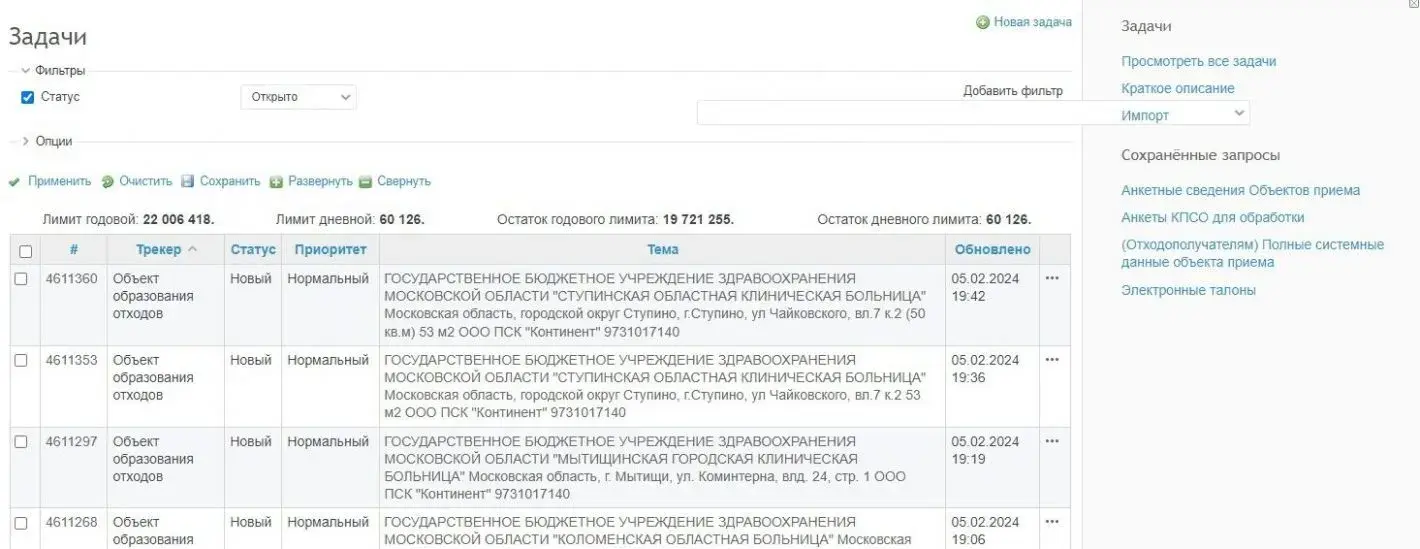Check the box for task 4611297
The height and width of the screenshot is (549, 1420).
[21, 441]
